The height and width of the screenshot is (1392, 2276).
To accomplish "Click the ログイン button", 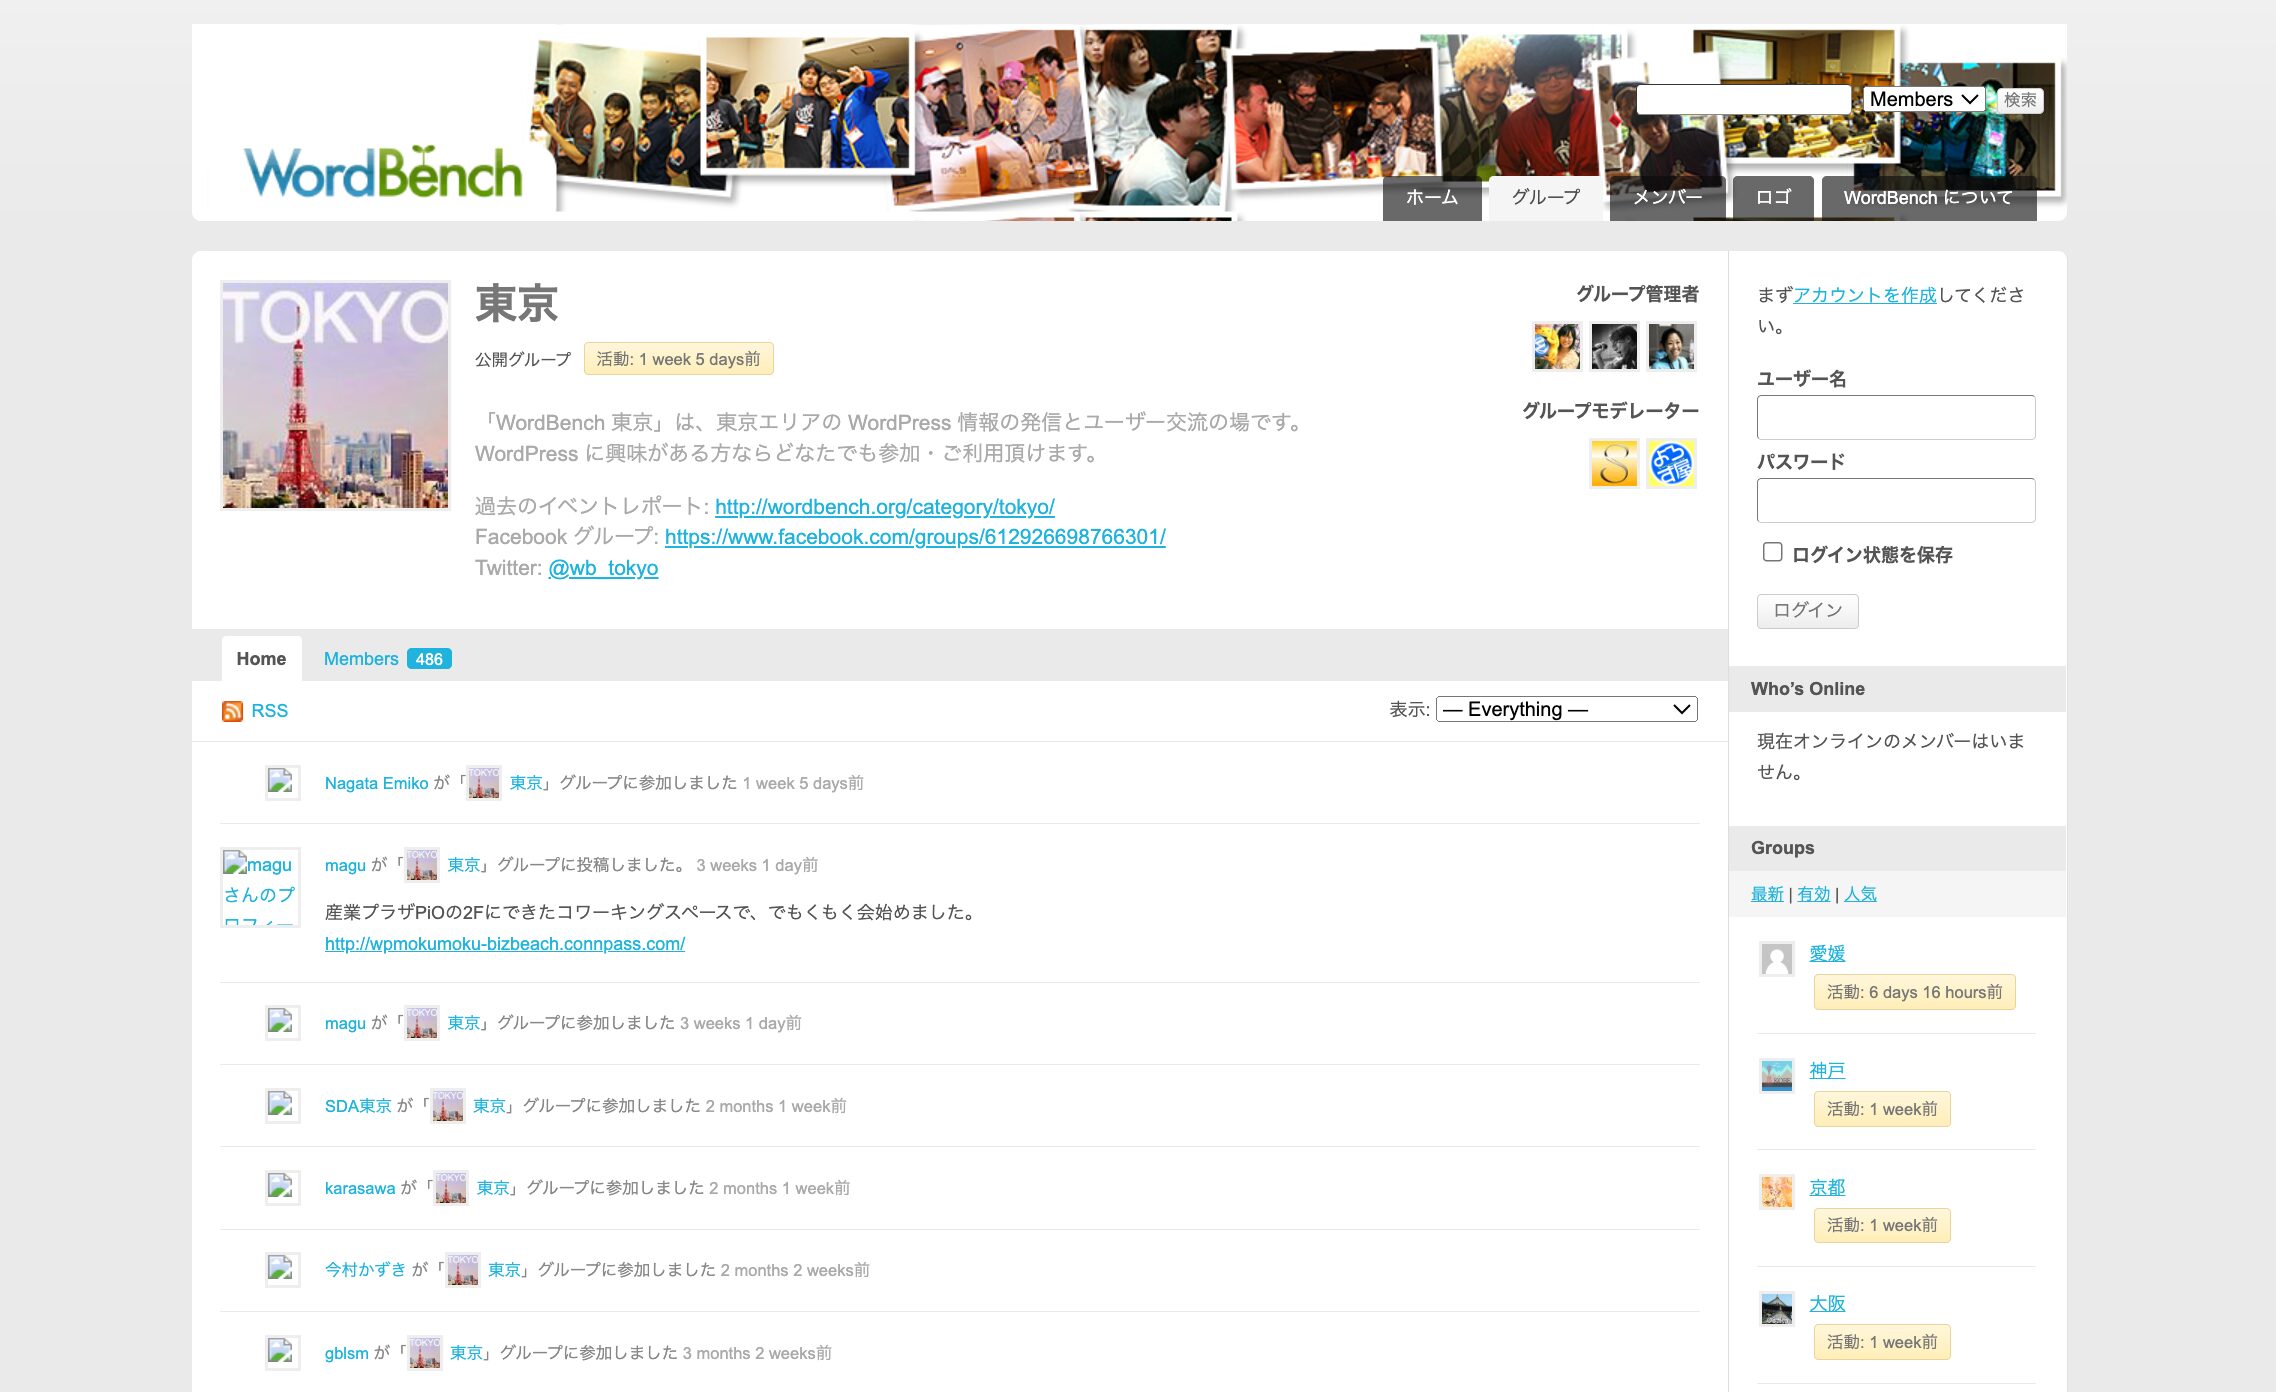I will coord(1807,611).
